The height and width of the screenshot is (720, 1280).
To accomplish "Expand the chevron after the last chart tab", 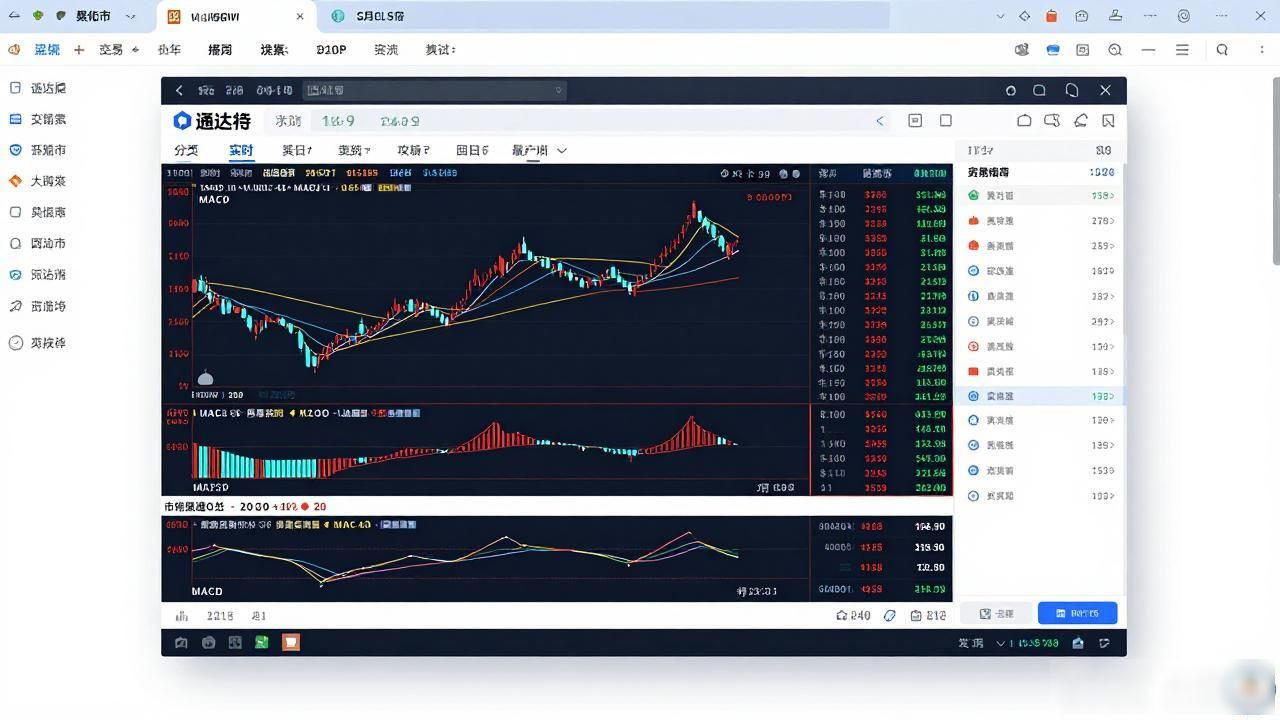I will (562, 151).
